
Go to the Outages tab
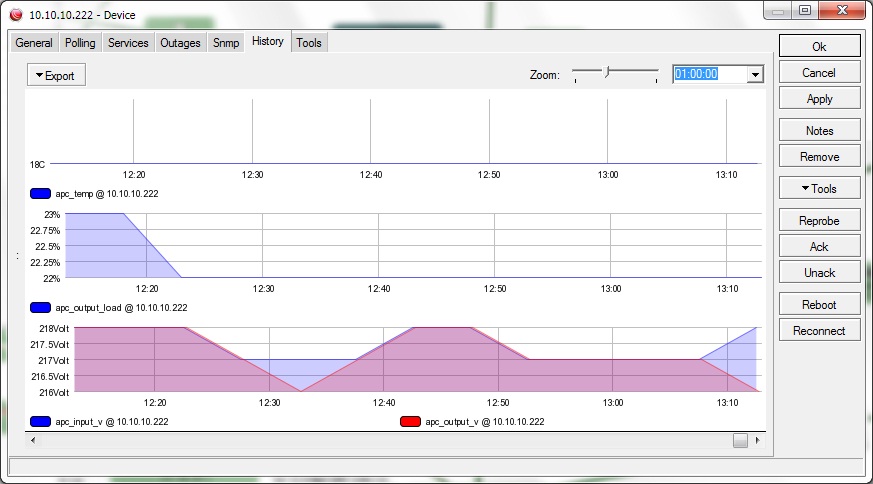180,43
